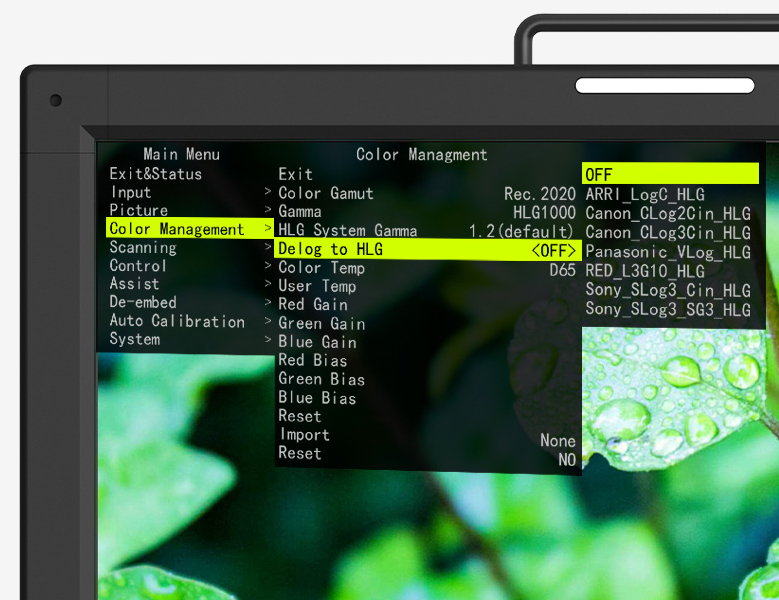
Task: Expand arrow beside Picture entry
Action: click(268, 209)
